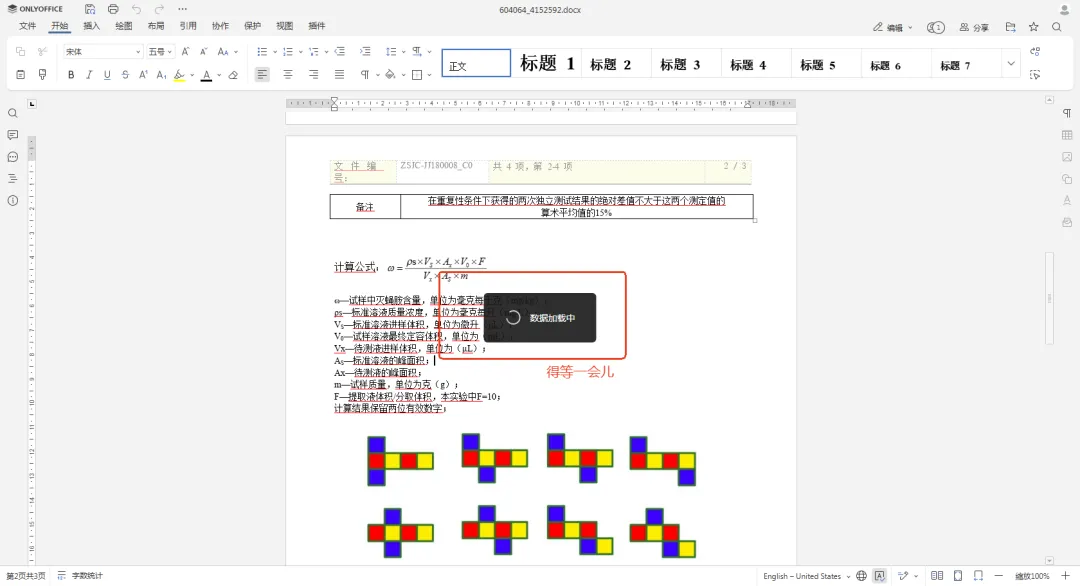The height and width of the screenshot is (586, 1080).
Task: Expand the styles gallery arrow
Action: click(x=1010, y=63)
